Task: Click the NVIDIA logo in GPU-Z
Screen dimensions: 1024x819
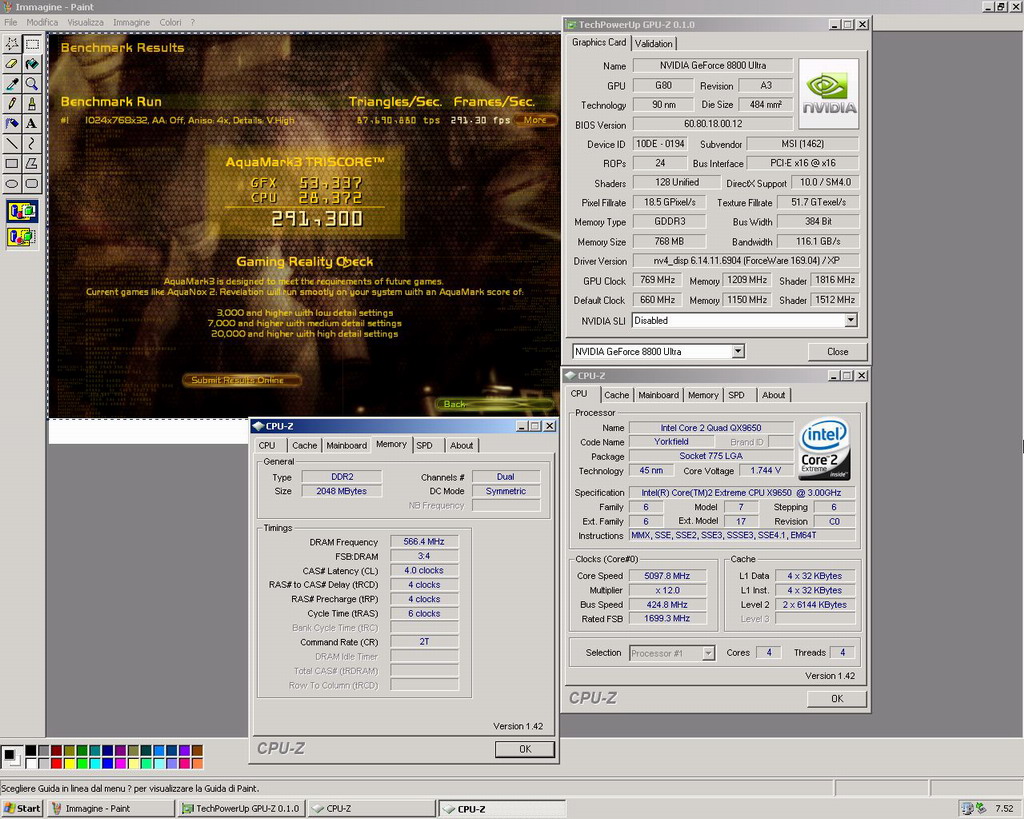Action: [x=829, y=94]
